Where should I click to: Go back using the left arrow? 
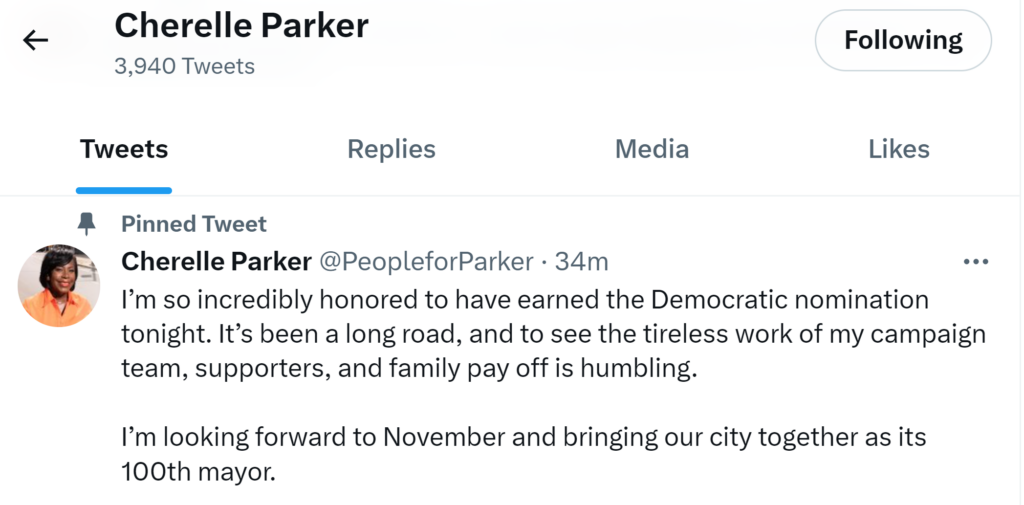coord(36,41)
